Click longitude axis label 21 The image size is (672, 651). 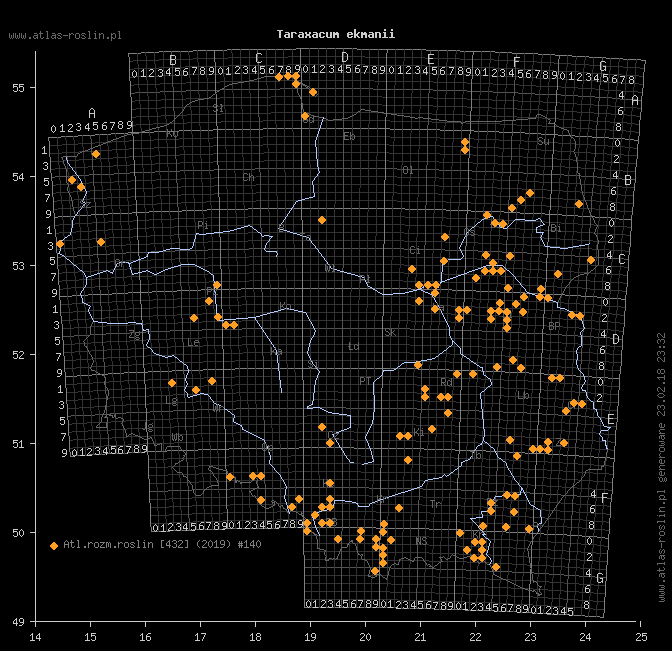tap(420, 637)
